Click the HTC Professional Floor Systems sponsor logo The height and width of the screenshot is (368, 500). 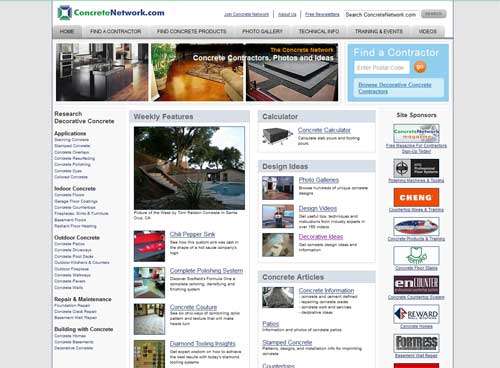416,168
